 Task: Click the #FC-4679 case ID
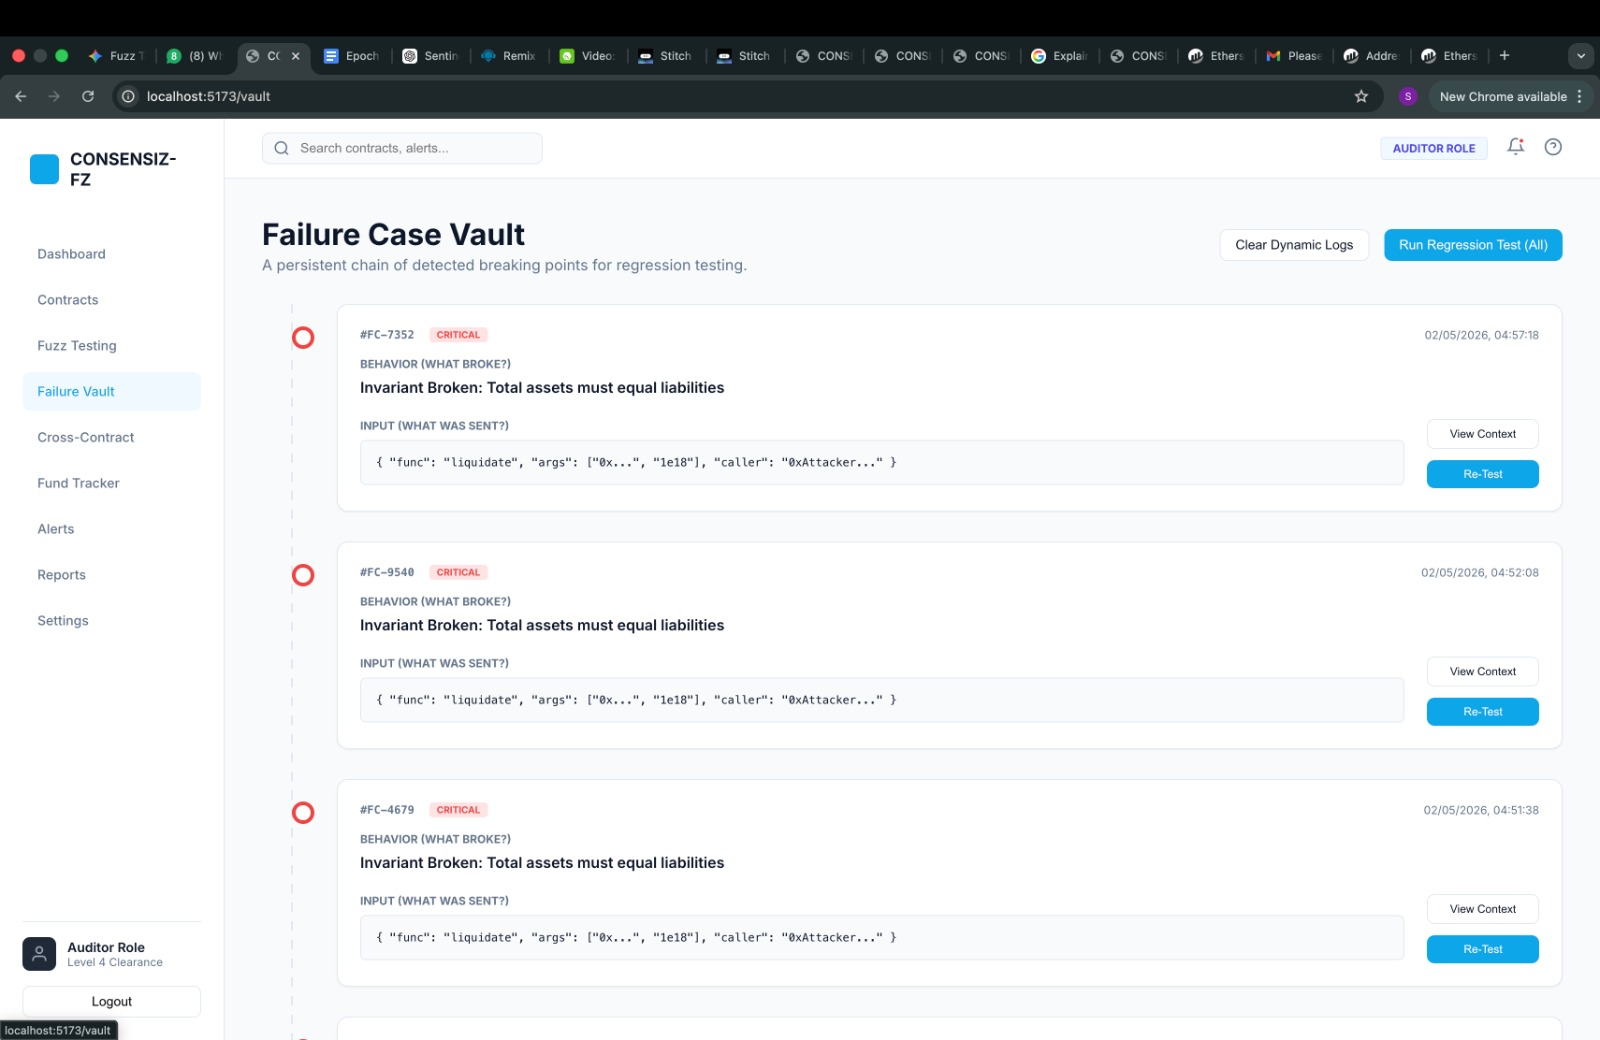[x=387, y=810]
